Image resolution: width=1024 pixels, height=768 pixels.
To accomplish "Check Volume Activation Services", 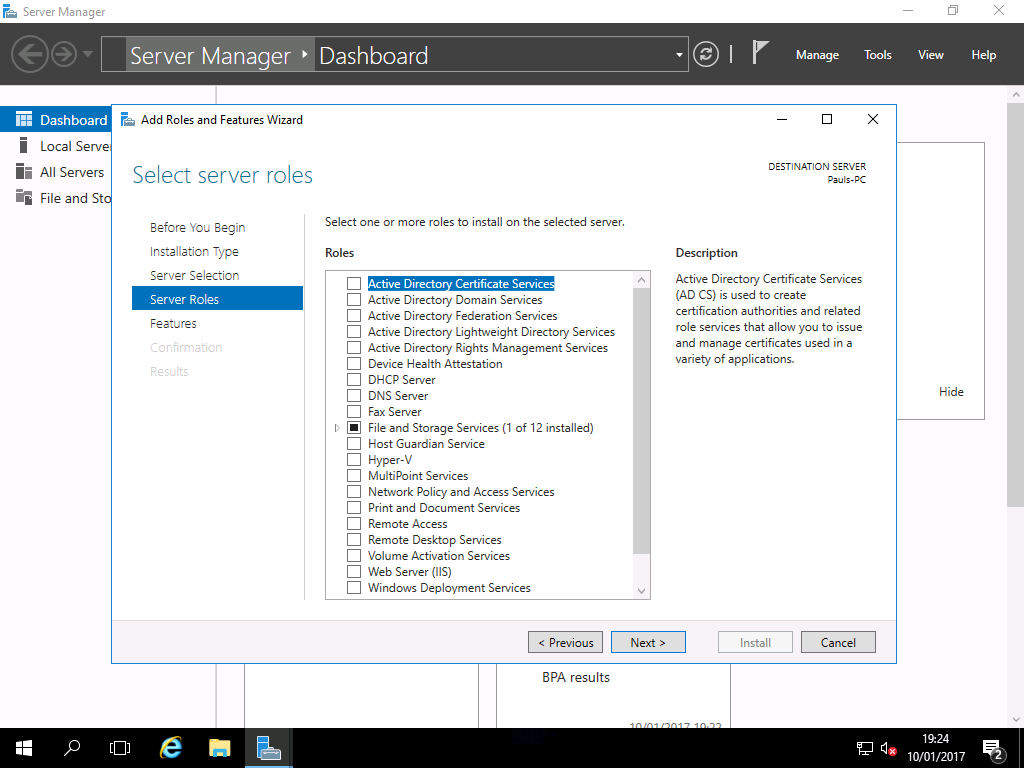I will click(x=354, y=556).
